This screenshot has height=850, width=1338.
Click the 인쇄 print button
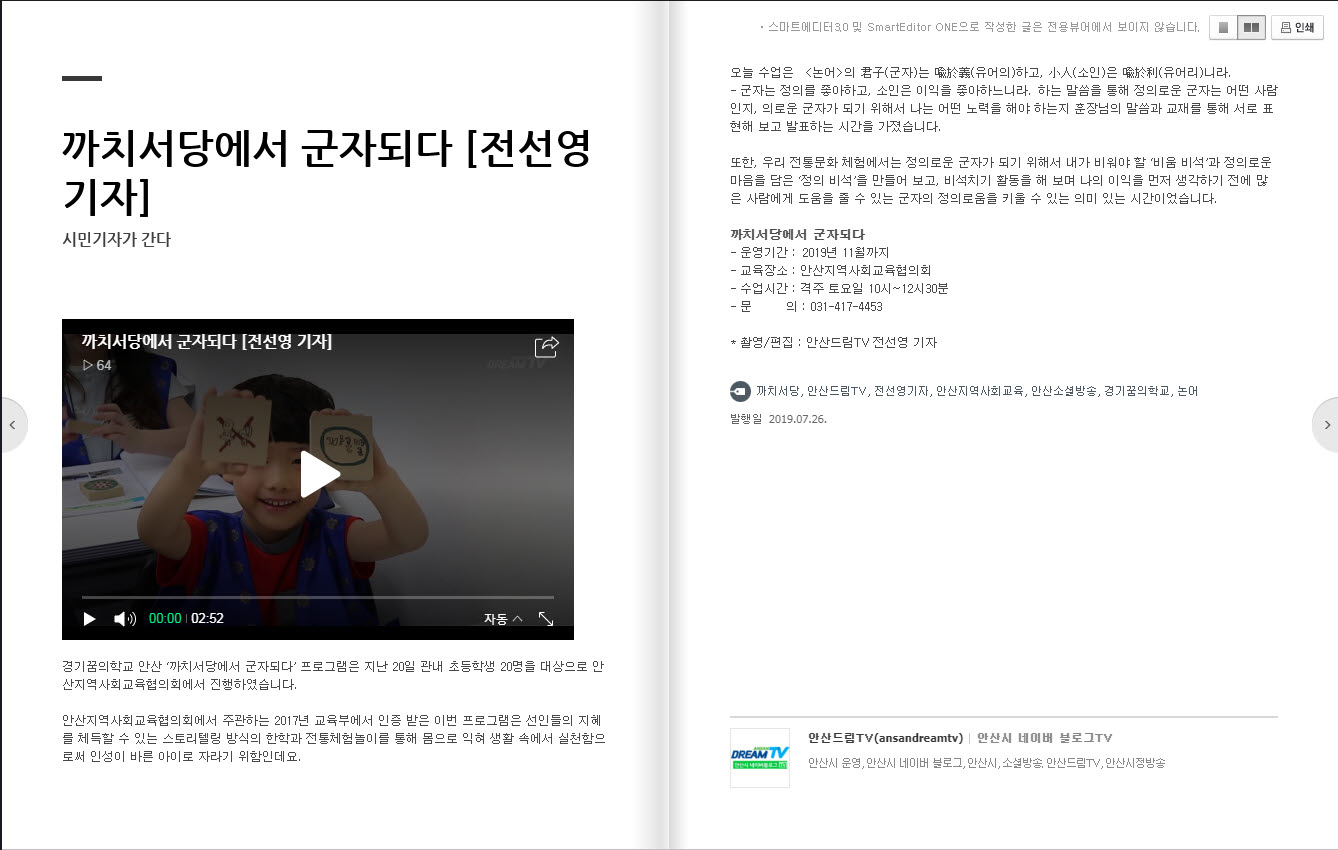click(x=1297, y=28)
